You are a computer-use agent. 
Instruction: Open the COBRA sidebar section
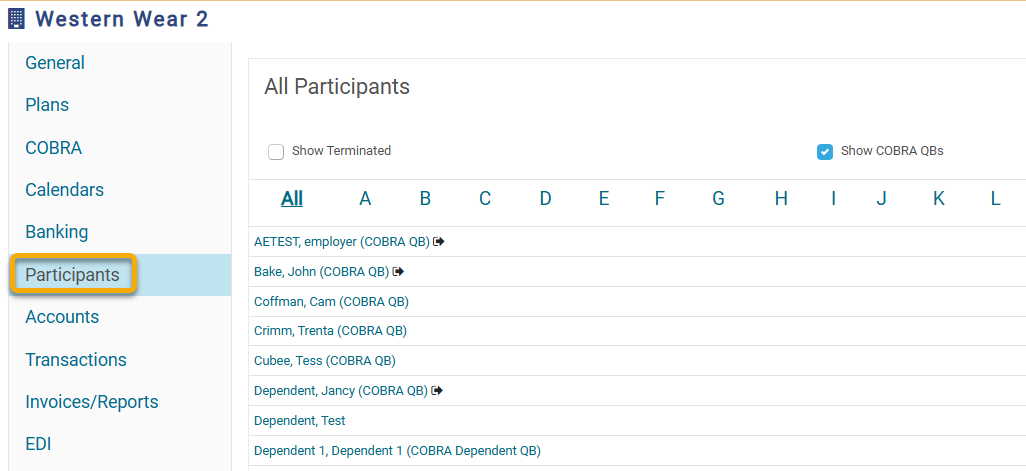click(x=54, y=148)
